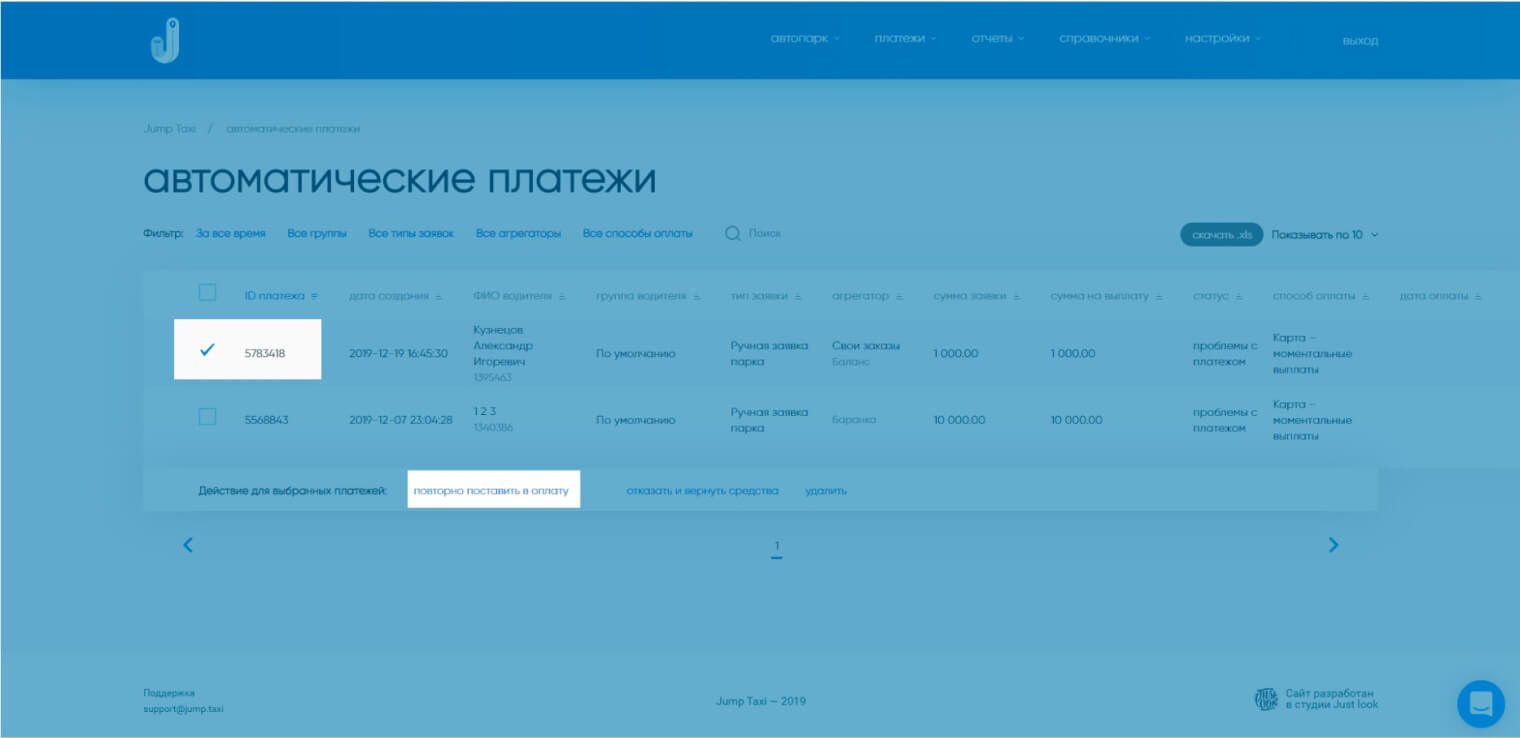
Task: Click отказать и вернуть средства link
Action: [x=702, y=491]
